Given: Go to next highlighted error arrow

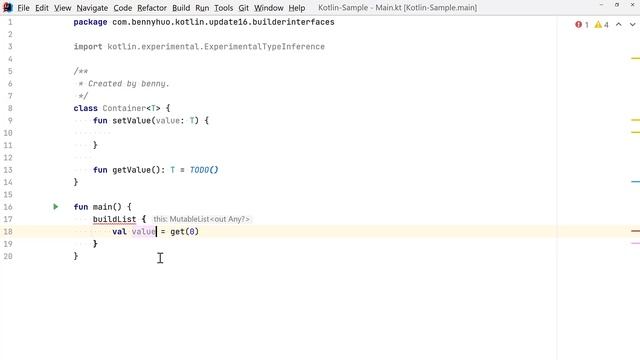Looking at the screenshot, I should [x=632, y=25].
